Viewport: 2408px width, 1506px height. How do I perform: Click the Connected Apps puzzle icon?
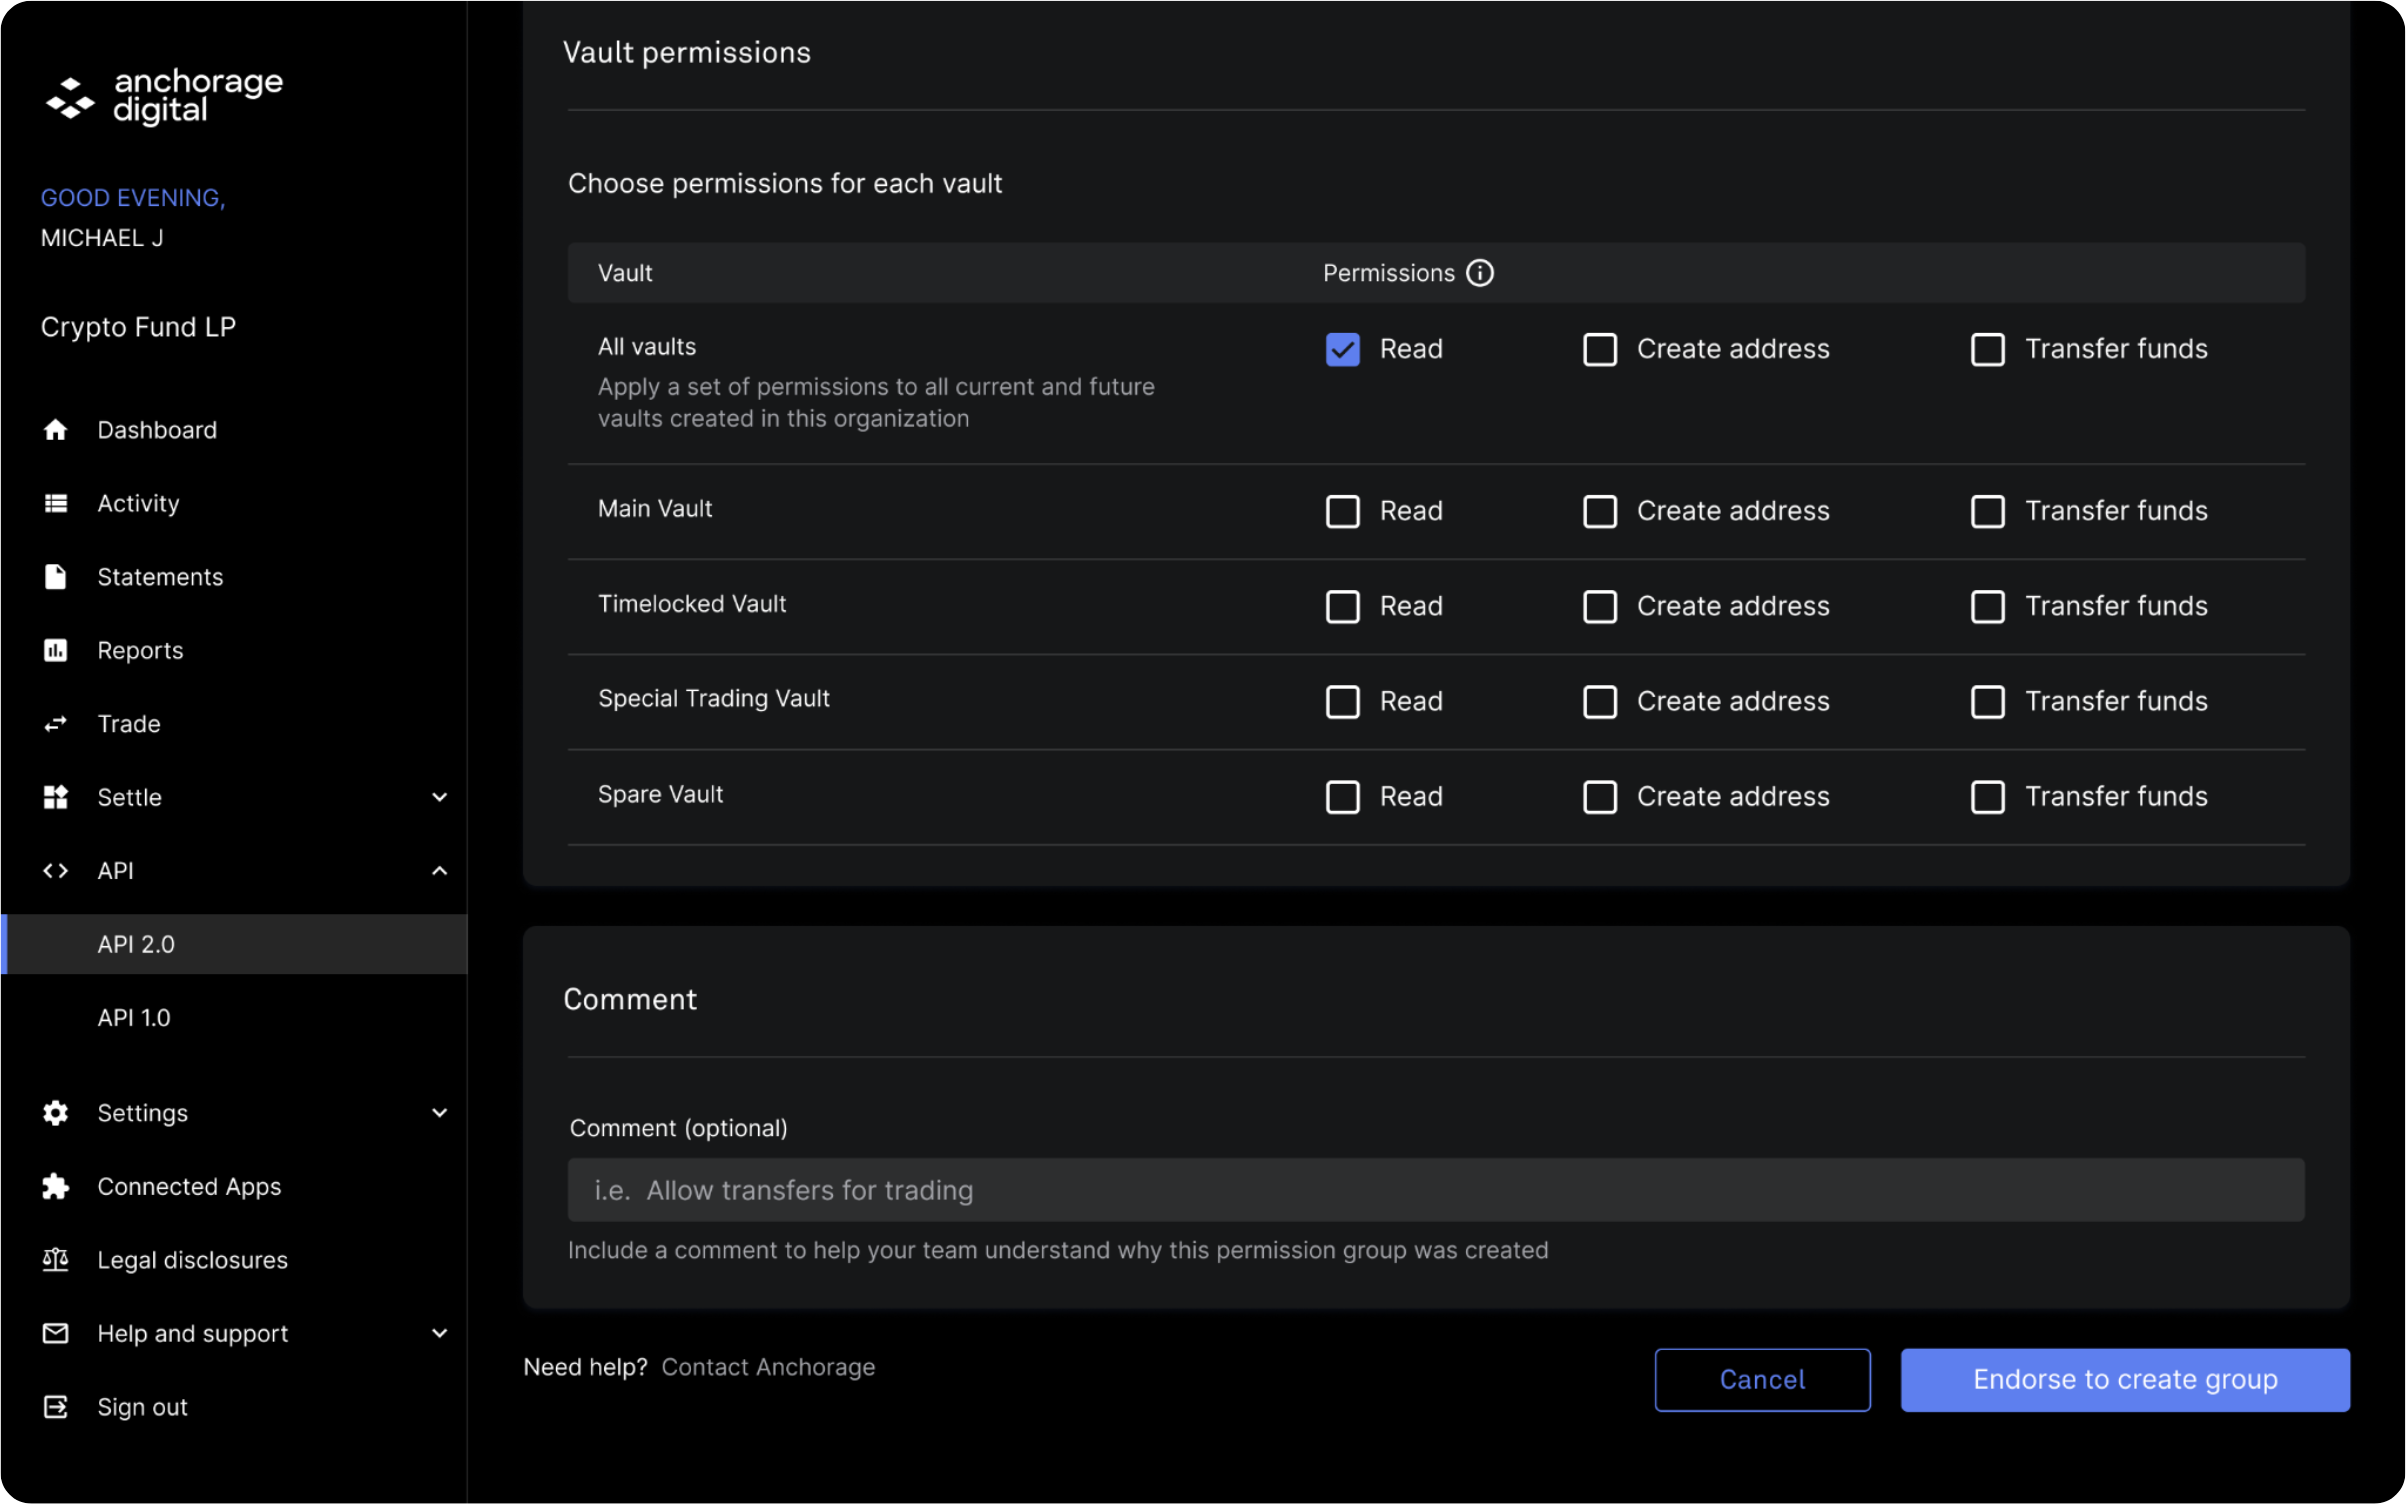pyautogui.click(x=55, y=1186)
